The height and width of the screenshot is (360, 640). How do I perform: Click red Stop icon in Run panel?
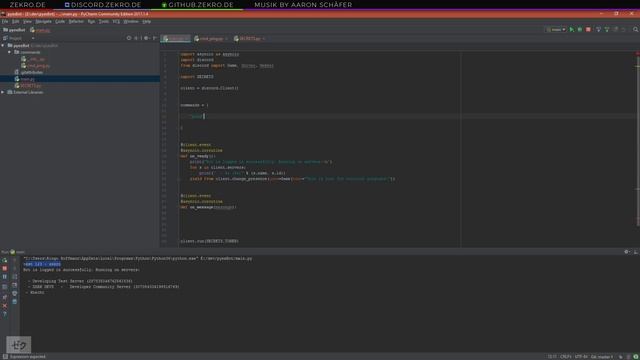(x=4, y=268)
